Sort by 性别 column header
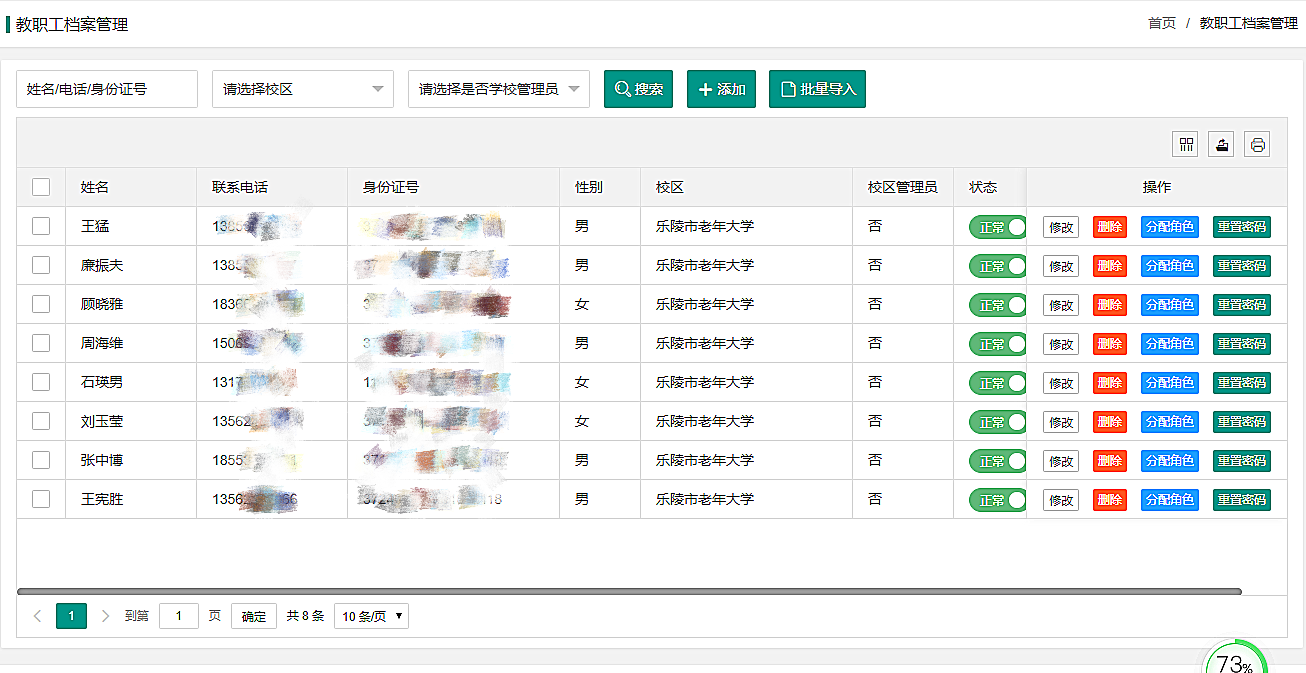 point(589,187)
